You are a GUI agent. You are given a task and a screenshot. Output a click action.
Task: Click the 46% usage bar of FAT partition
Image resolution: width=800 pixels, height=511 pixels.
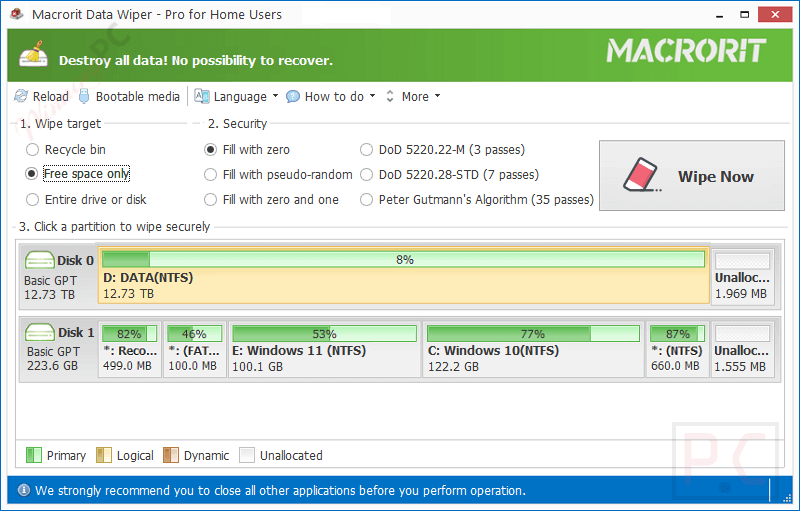(194, 334)
